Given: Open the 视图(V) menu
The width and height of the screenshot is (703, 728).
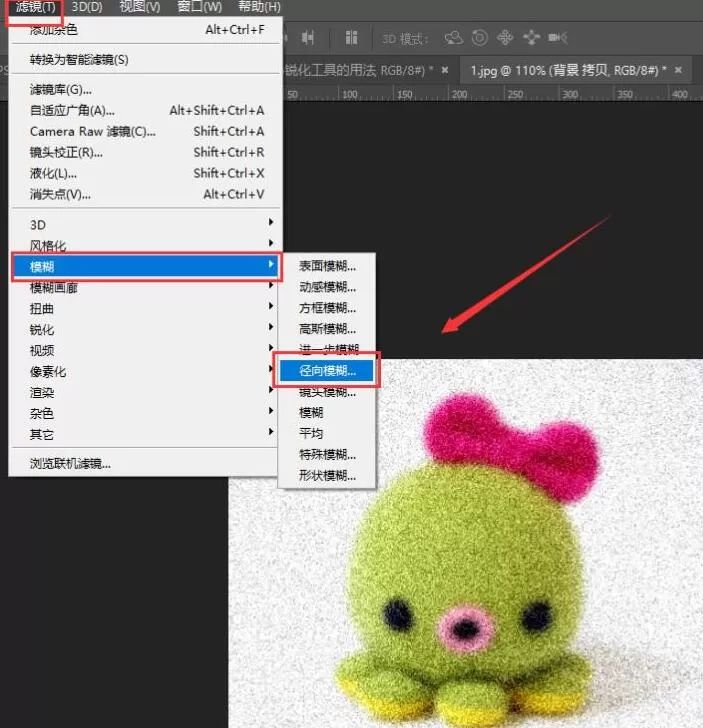Looking at the screenshot, I should [x=139, y=7].
